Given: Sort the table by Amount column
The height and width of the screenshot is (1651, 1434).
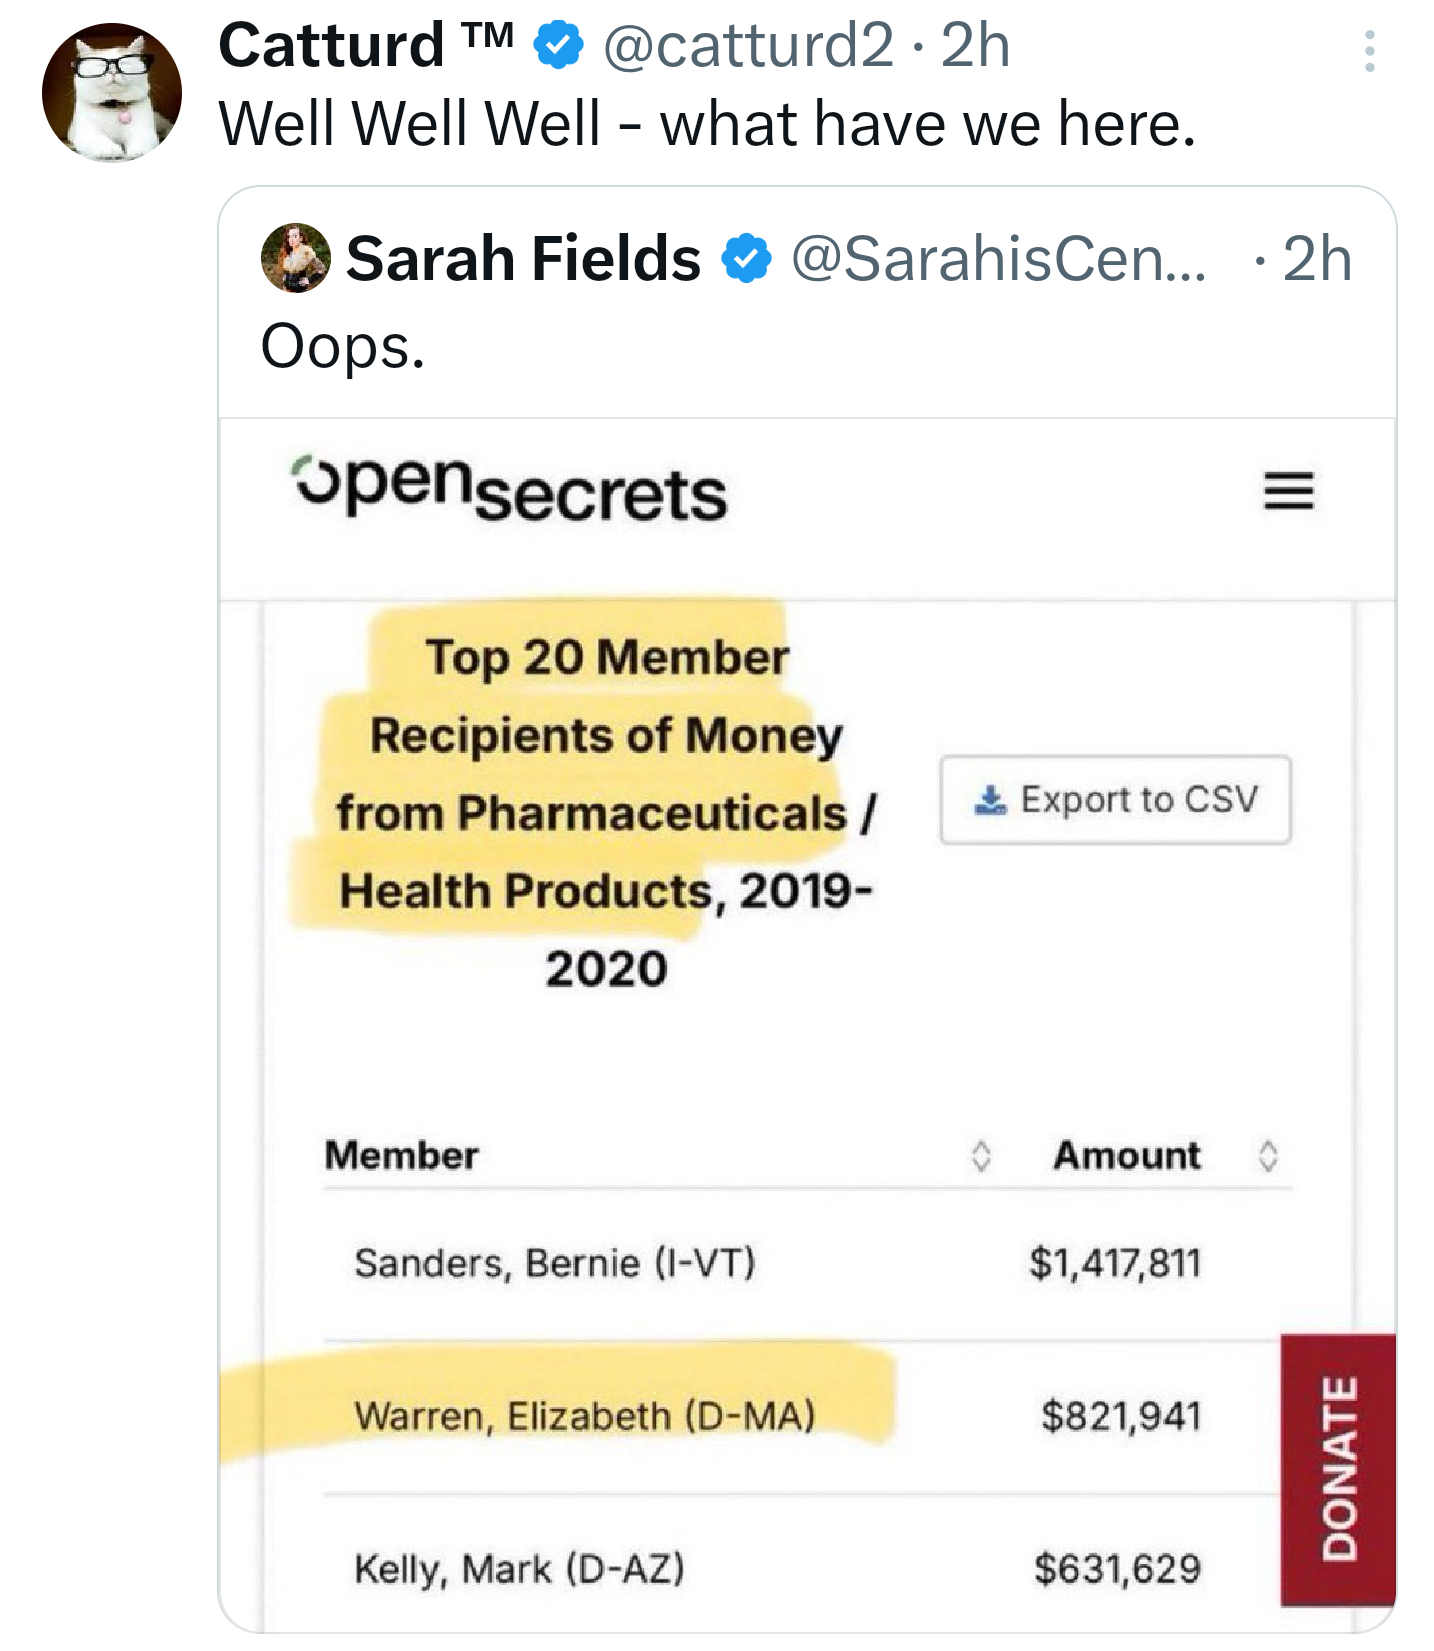Looking at the screenshot, I should tap(1268, 1156).
